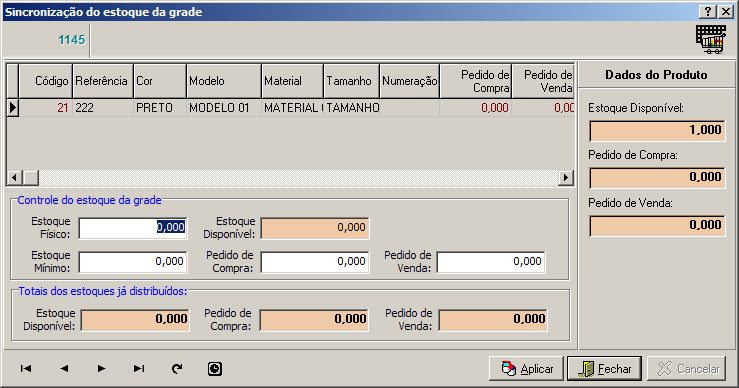Image resolution: width=739 pixels, height=388 pixels.
Task: Click the Estoque Mínimo input field
Action: [x=133, y=262]
